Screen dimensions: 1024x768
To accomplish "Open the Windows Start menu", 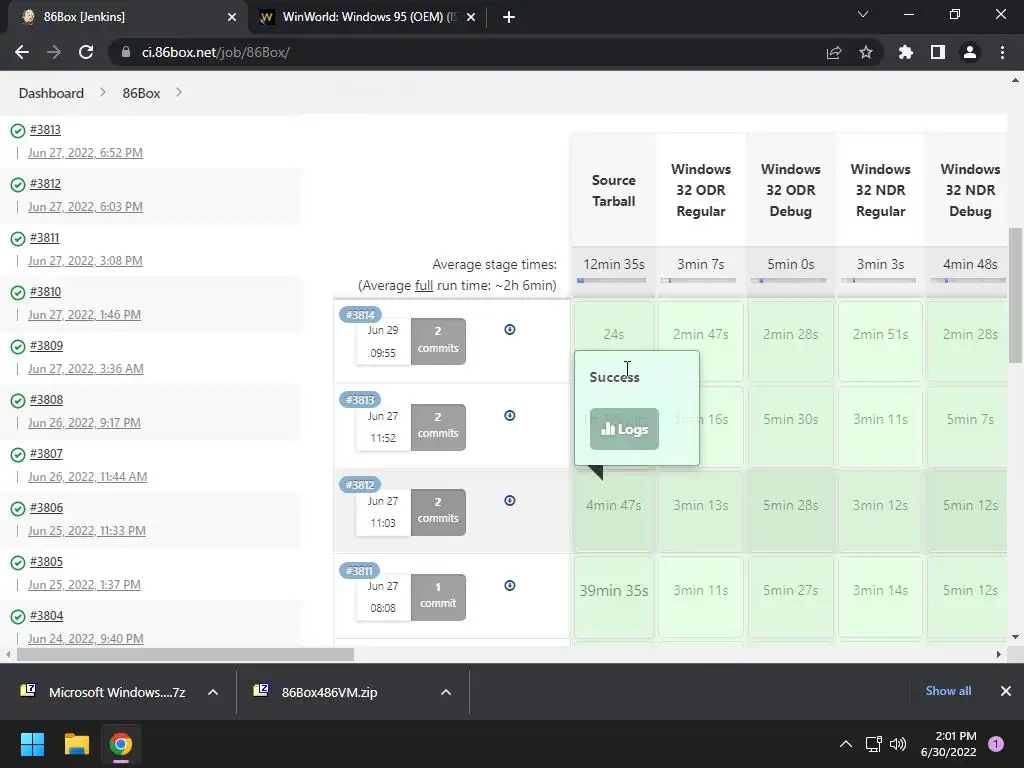I will tap(32, 744).
